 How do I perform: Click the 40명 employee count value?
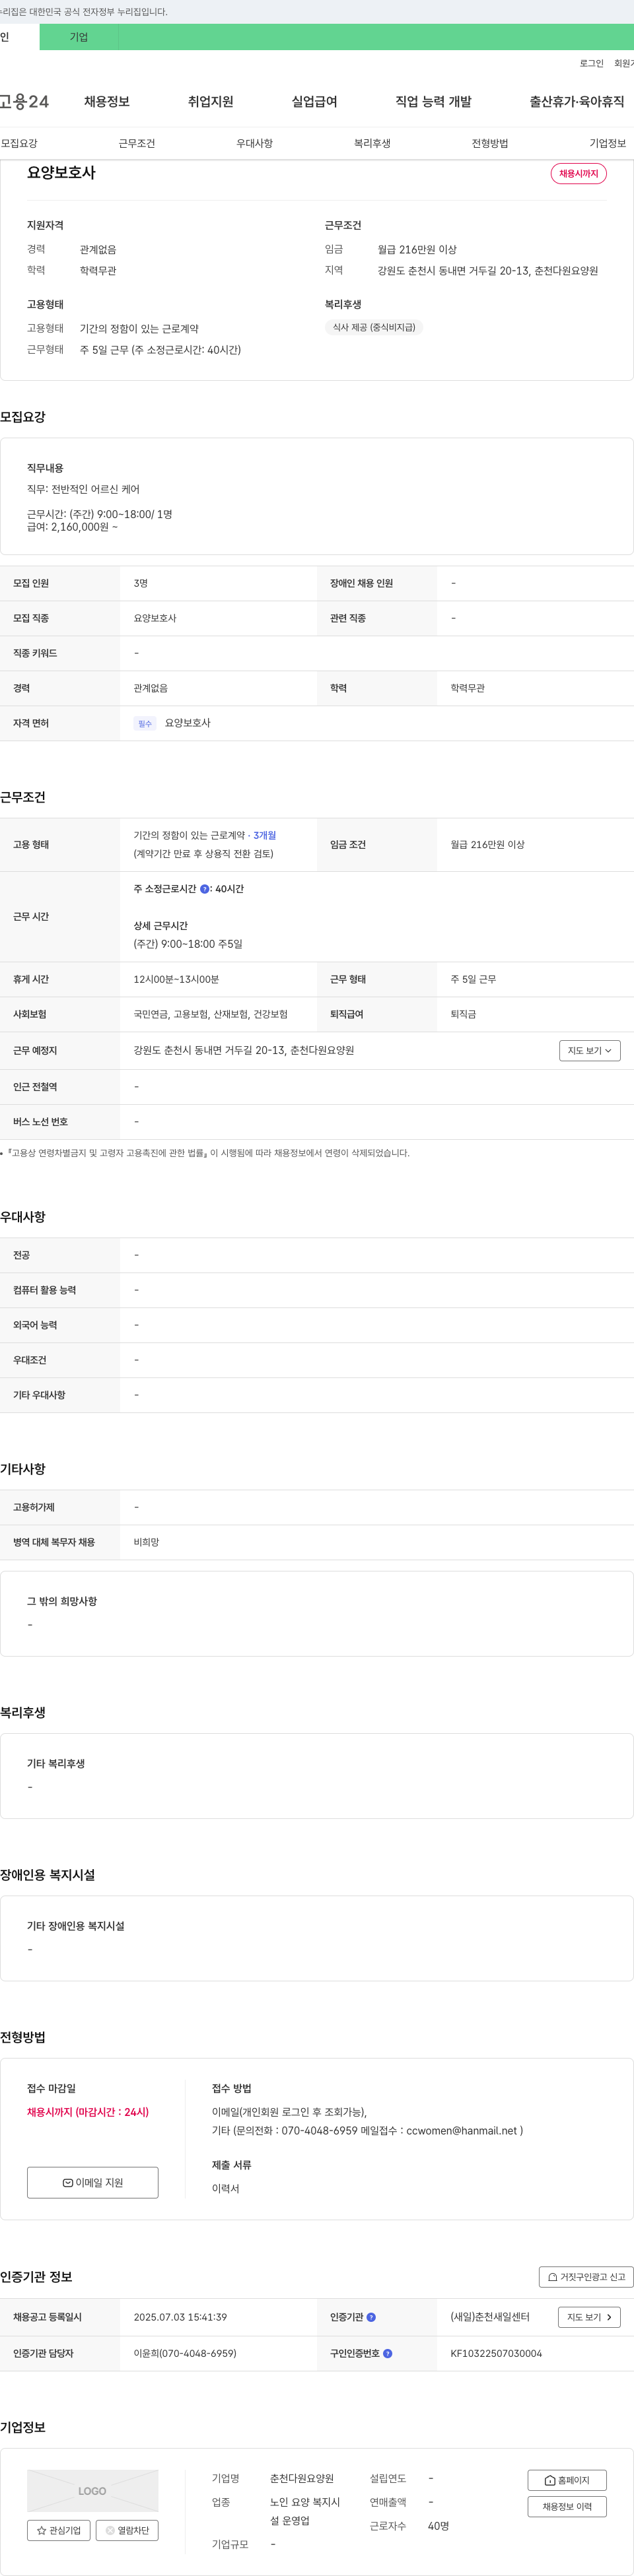438,2527
